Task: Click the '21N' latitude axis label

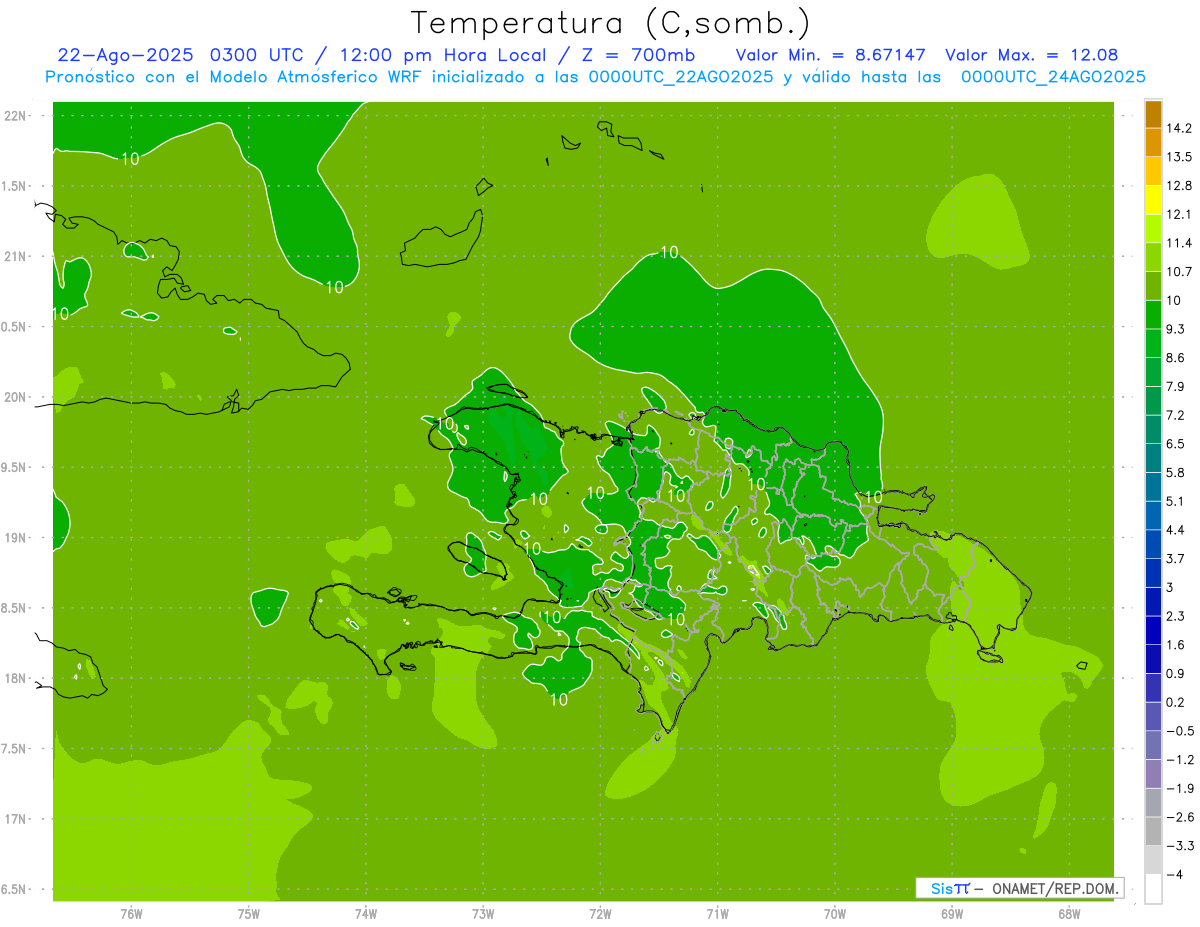Action: [14, 256]
